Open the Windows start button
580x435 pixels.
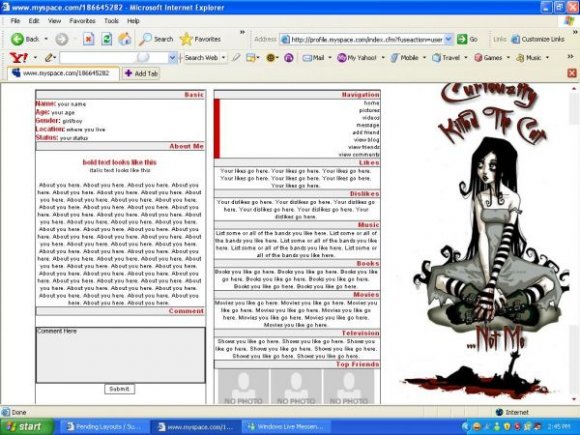[x=27, y=426]
